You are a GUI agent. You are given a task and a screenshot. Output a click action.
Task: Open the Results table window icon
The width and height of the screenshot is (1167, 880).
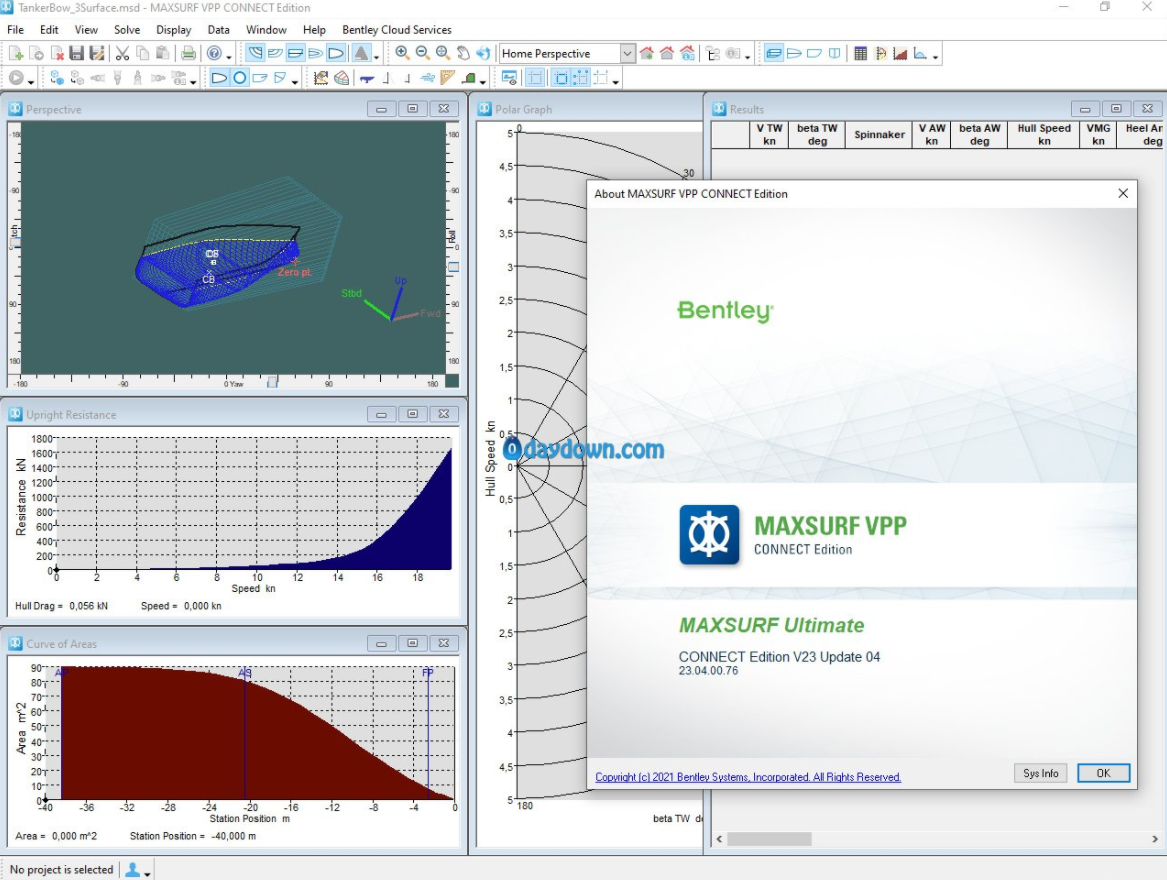click(x=860, y=54)
